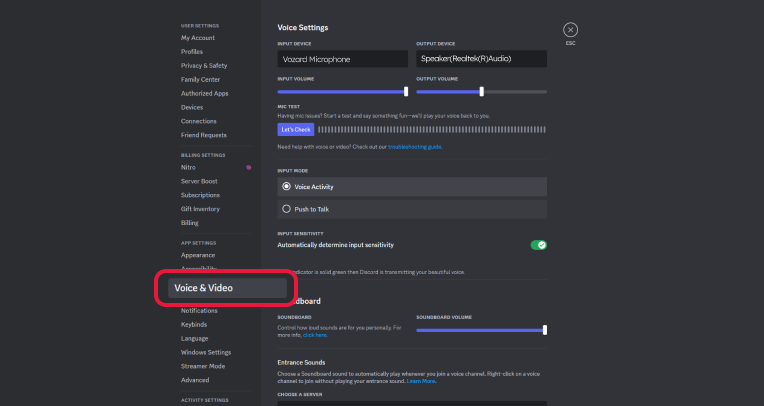Viewport: 764px width, 406px height.
Task: Open the troubleshooting guide link
Action: click(x=415, y=147)
